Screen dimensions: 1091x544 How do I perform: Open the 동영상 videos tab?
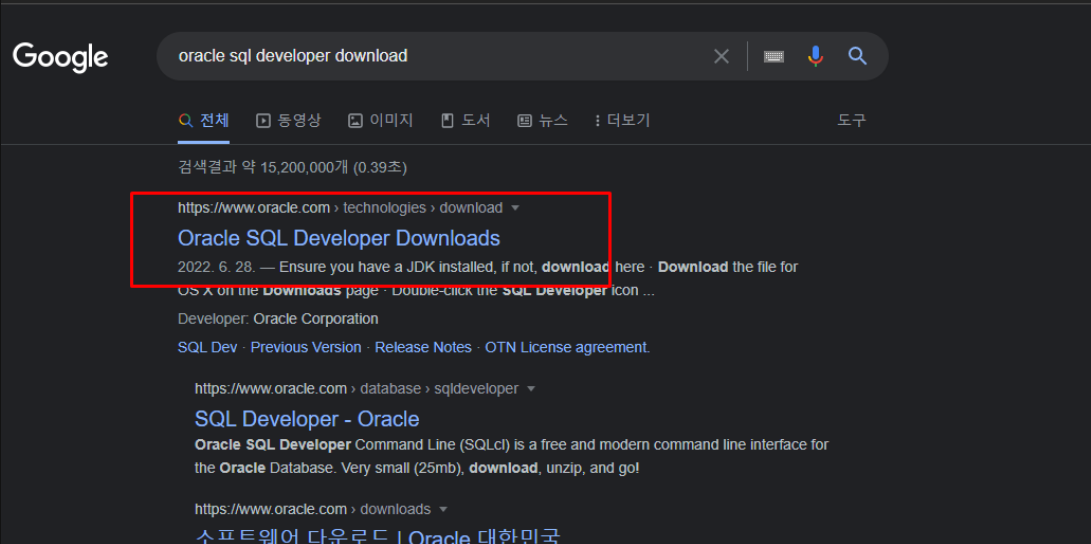tap(289, 120)
